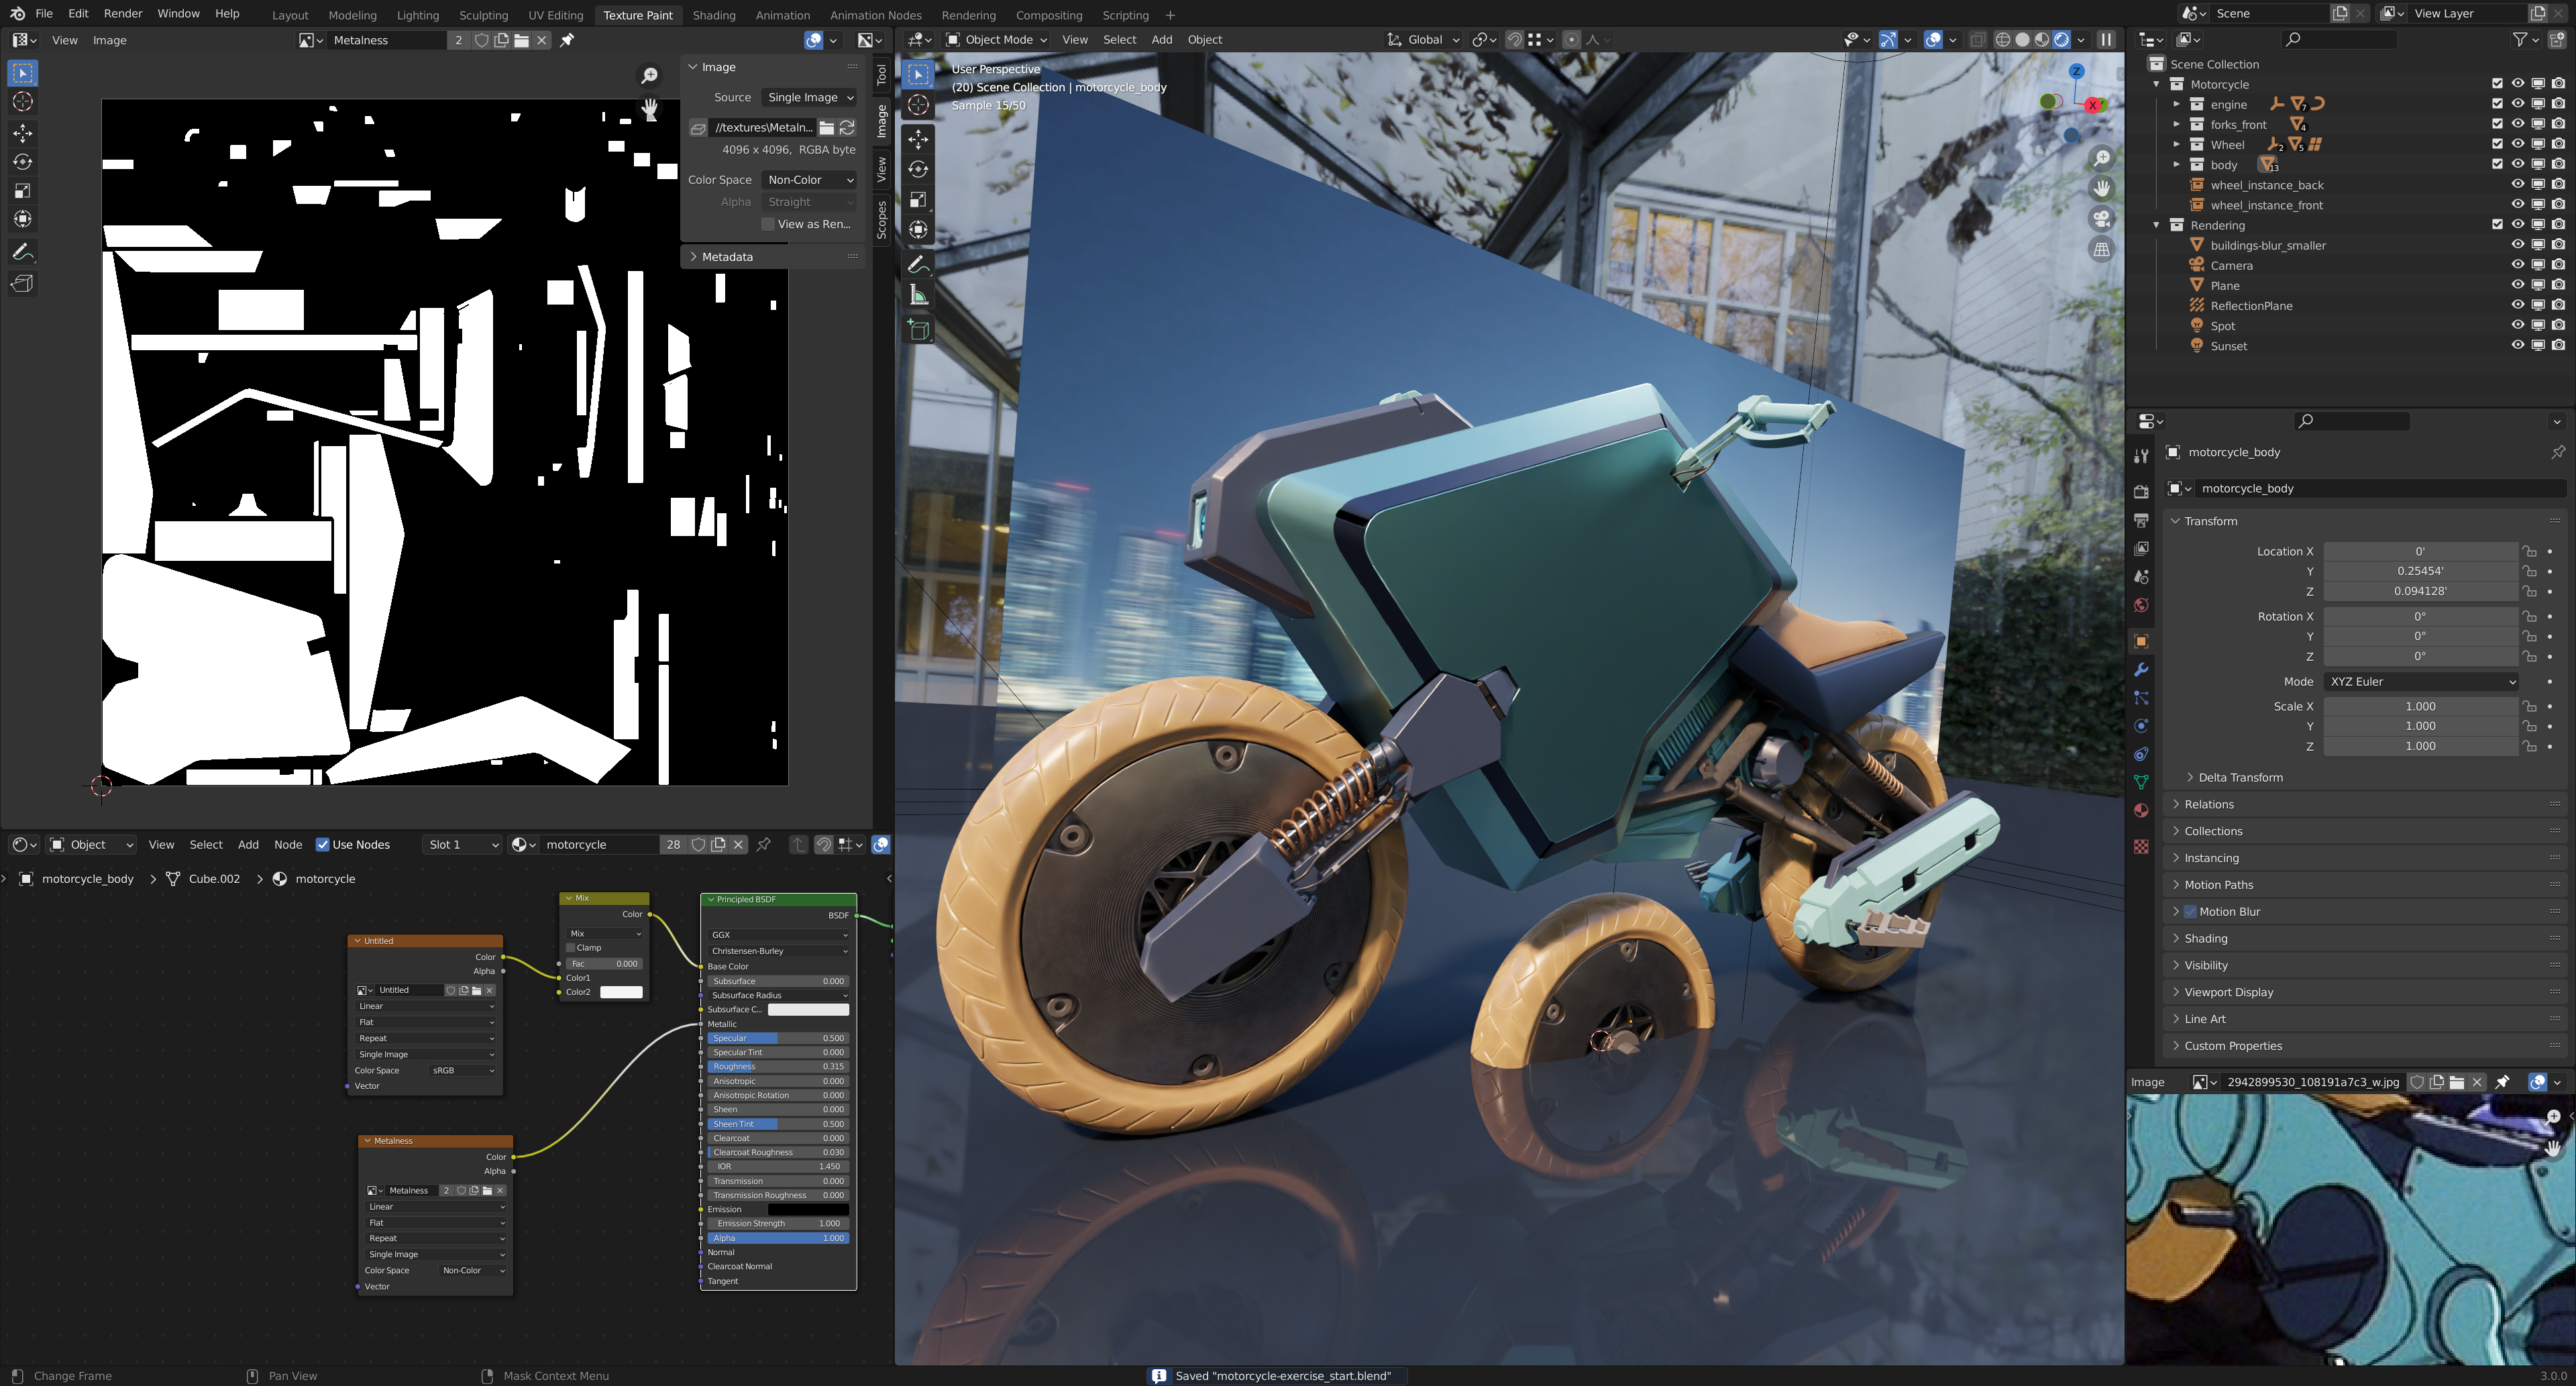Open the Modifier properties wrench tab
This screenshot has width=2576, height=1386.
(2141, 669)
